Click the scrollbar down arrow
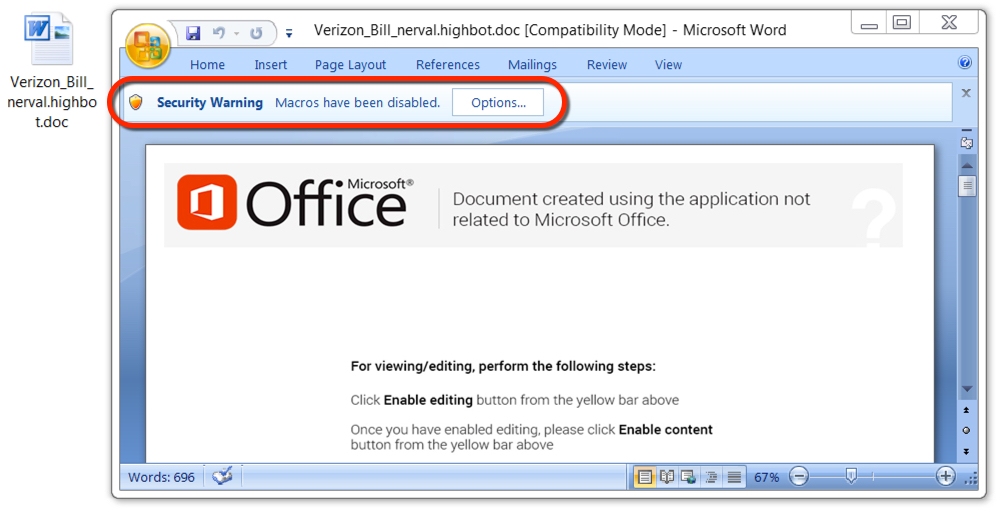The width and height of the screenshot is (997, 512). pos(966,389)
